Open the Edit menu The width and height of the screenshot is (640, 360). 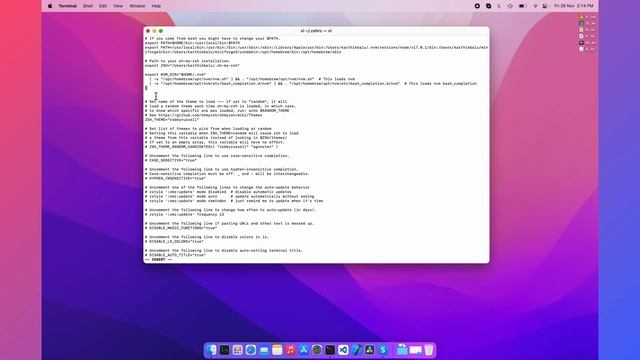103,6
